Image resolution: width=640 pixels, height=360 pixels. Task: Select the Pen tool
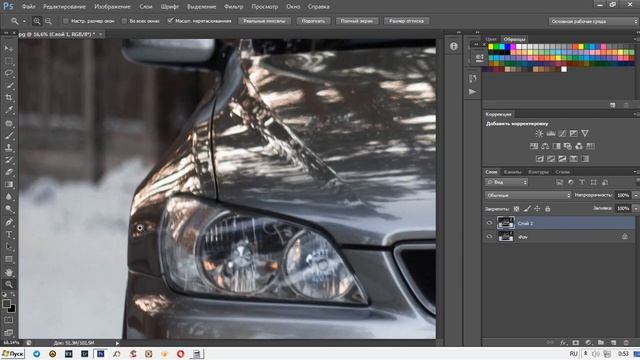(x=9, y=222)
